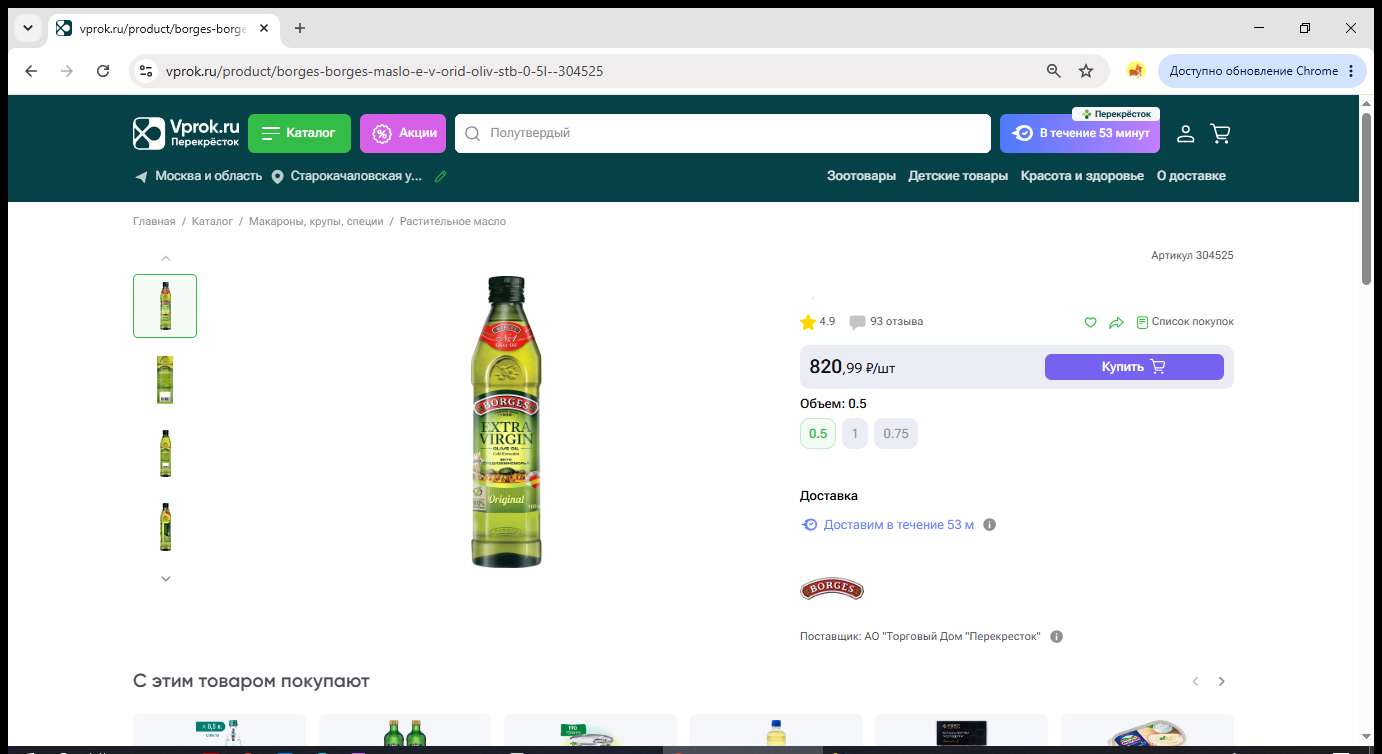Click the Артикул 304525 text
The image size is (1382, 754).
pyautogui.click(x=1192, y=256)
